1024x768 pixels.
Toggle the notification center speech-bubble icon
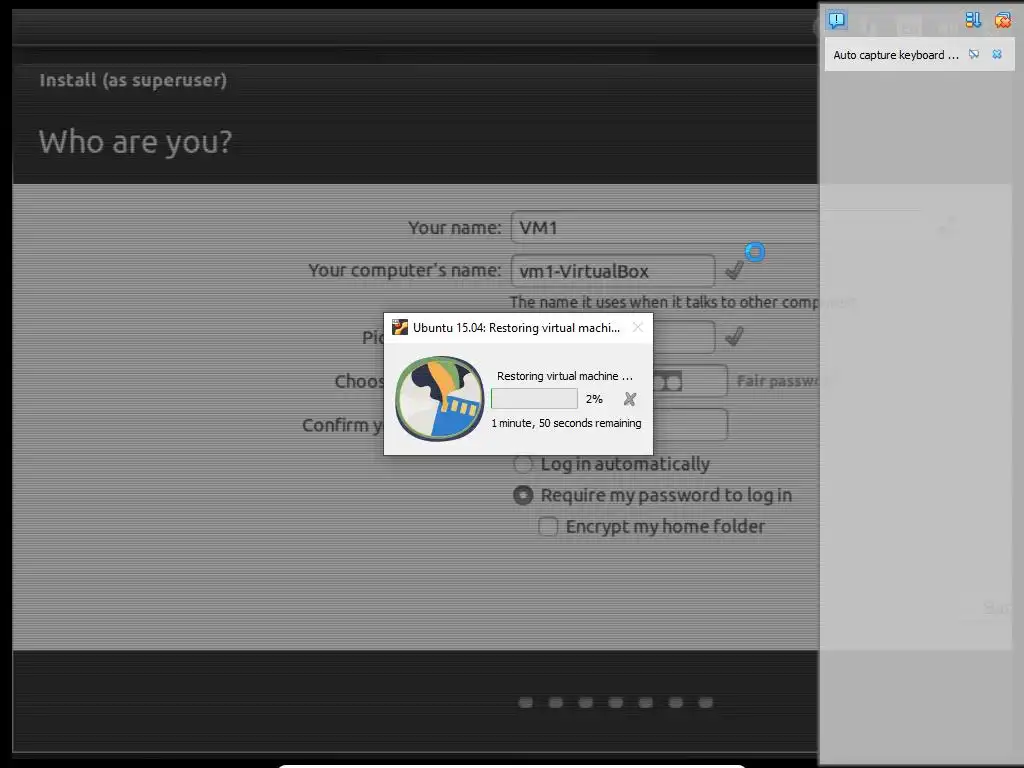pyautogui.click(x=837, y=19)
